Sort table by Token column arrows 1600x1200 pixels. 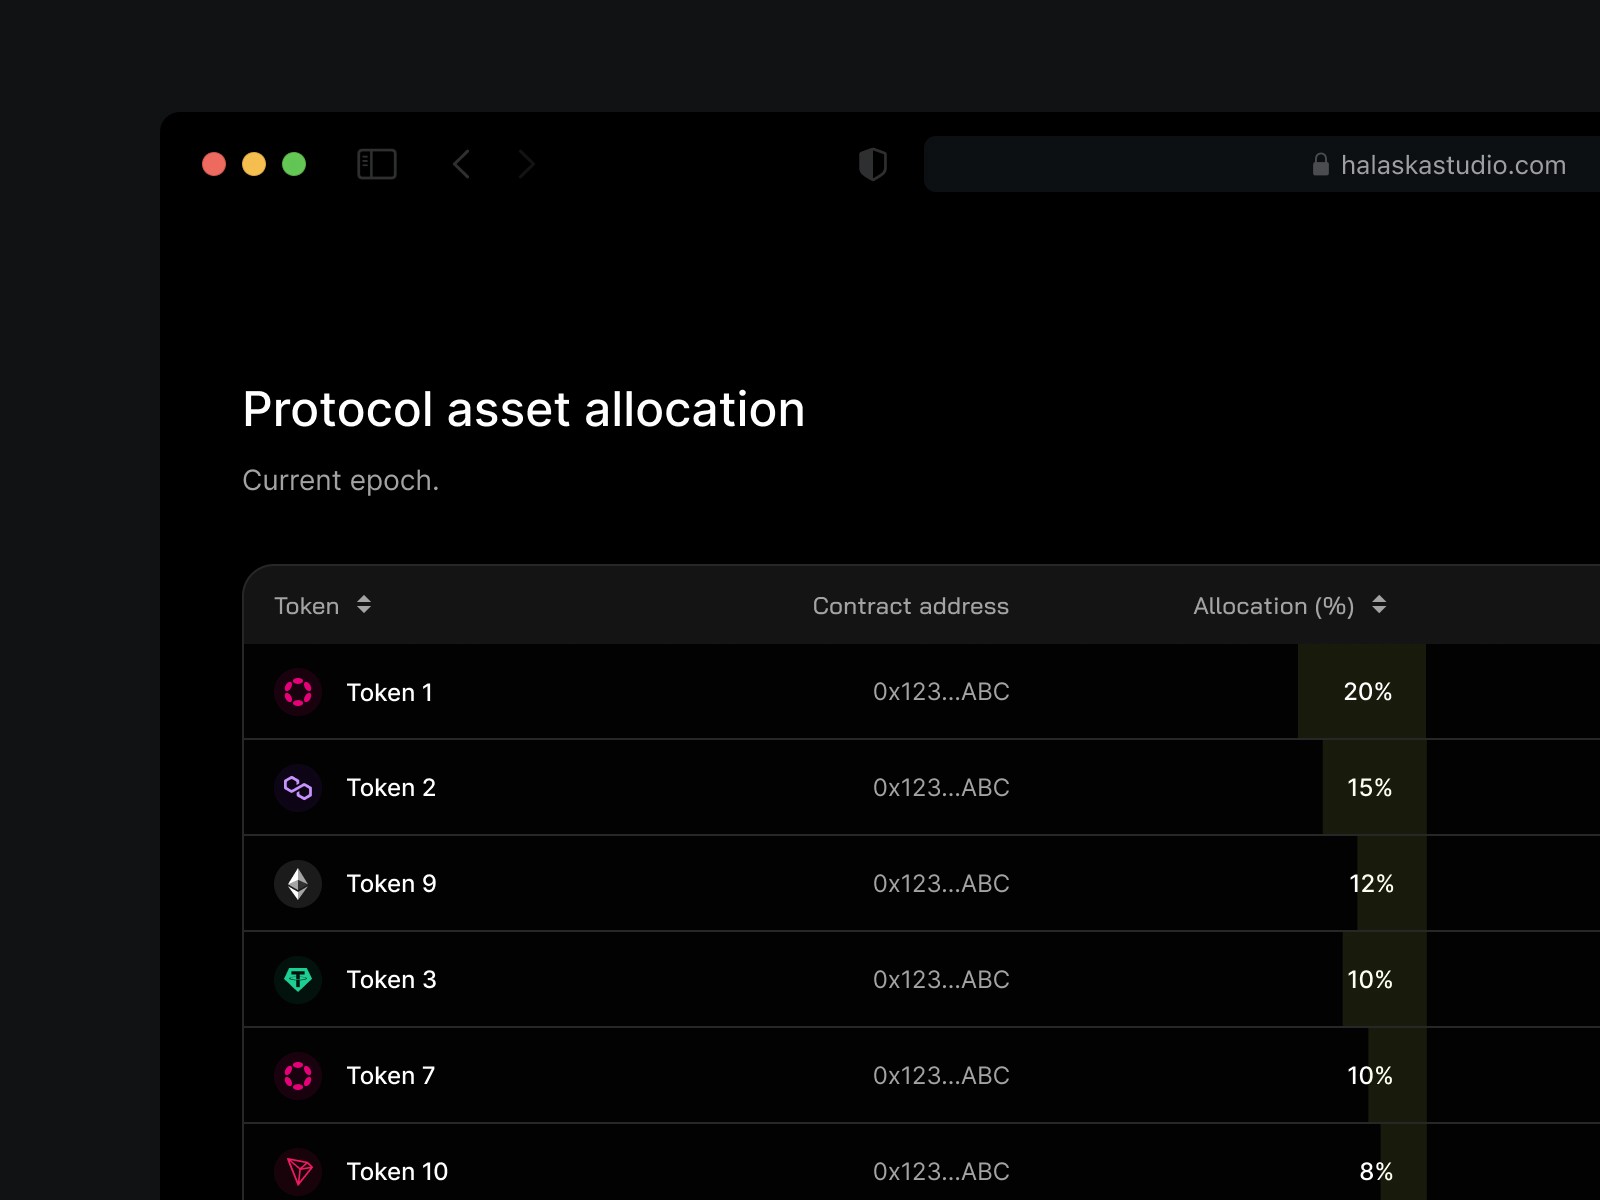click(364, 605)
